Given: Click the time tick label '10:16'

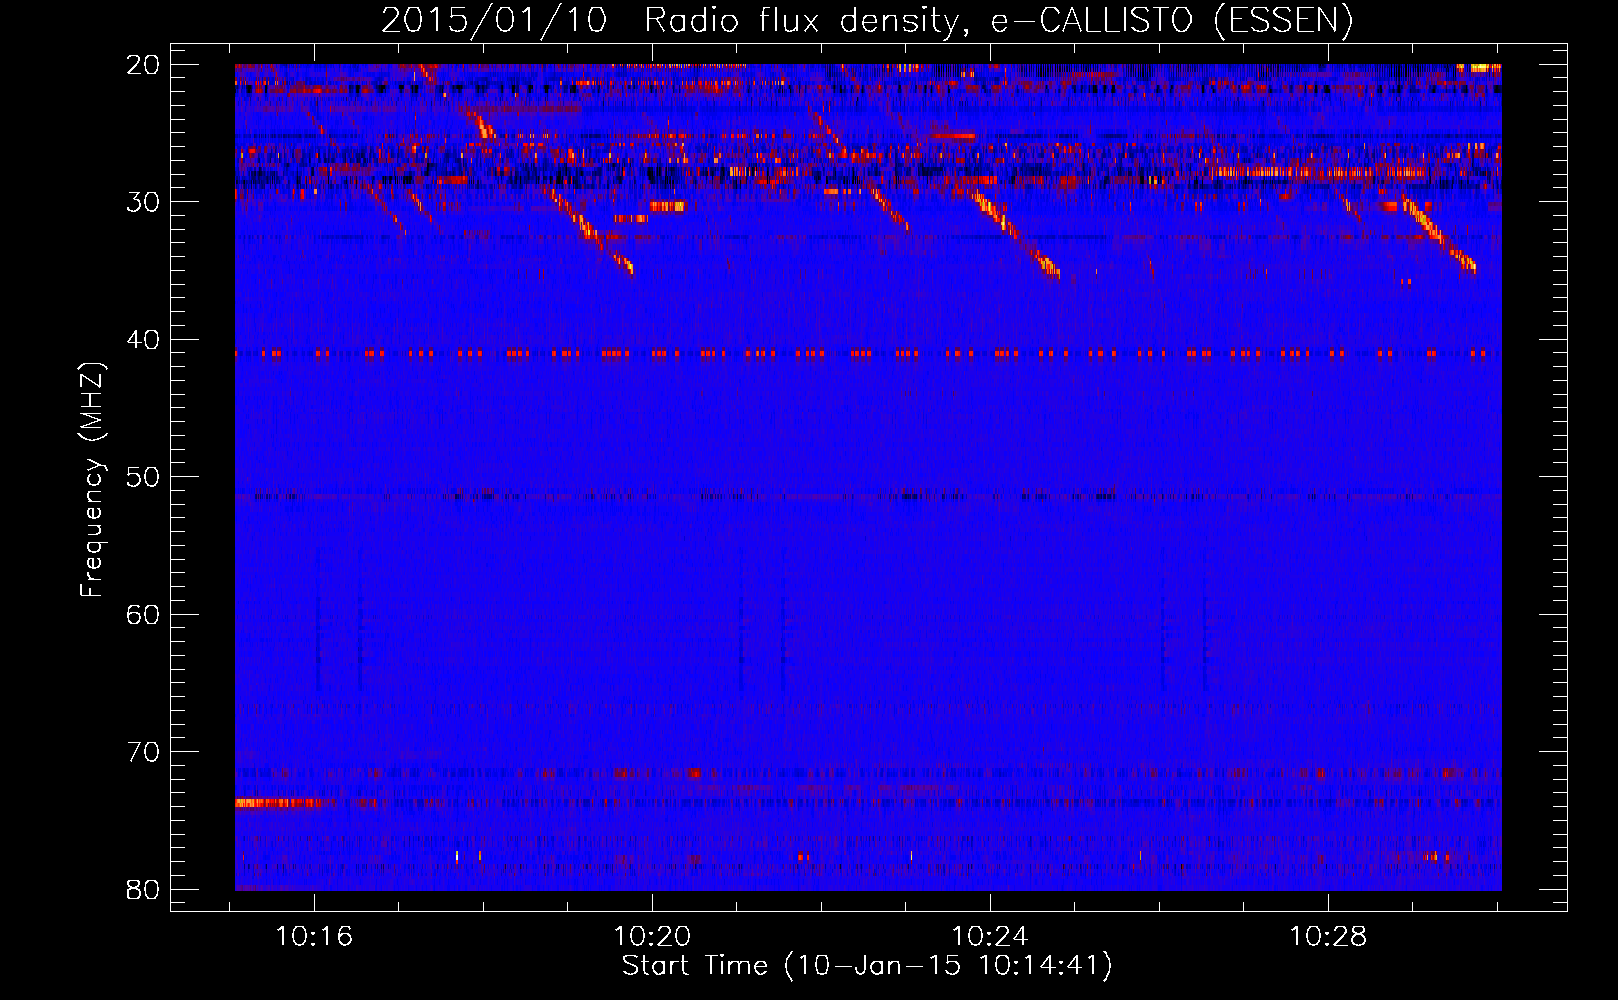Looking at the screenshot, I should tap(315, 937).
